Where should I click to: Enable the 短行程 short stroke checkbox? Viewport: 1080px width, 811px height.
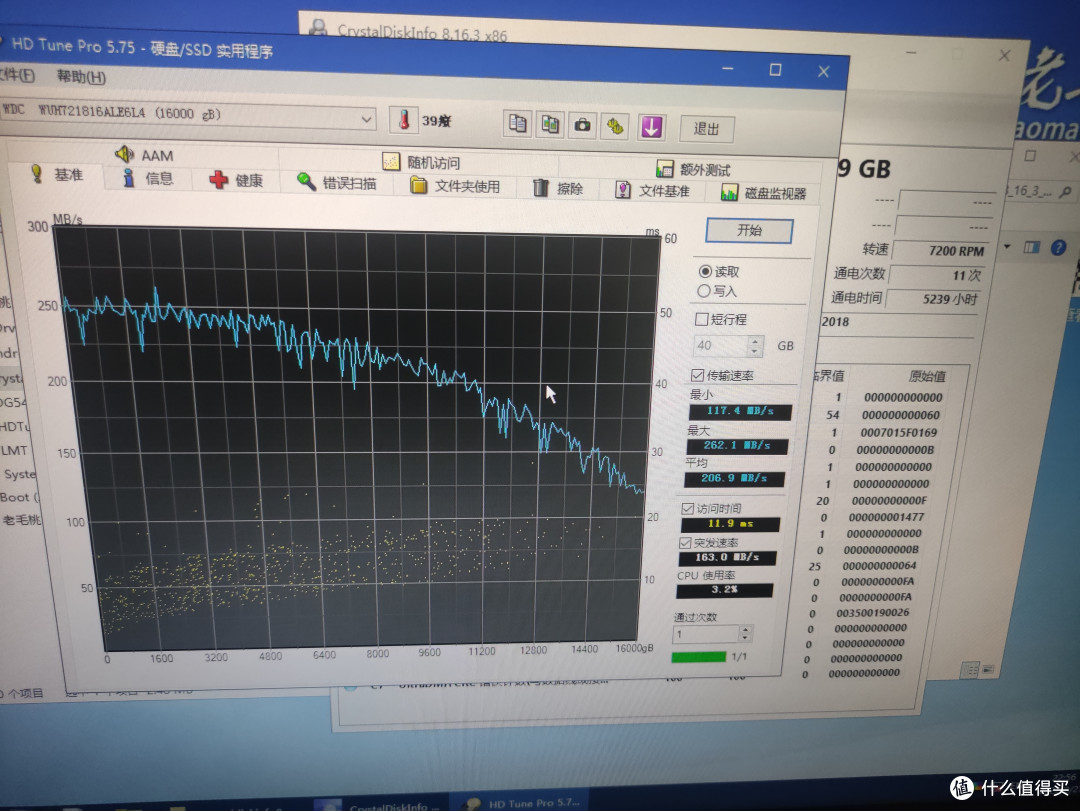(x=702, y=319)
